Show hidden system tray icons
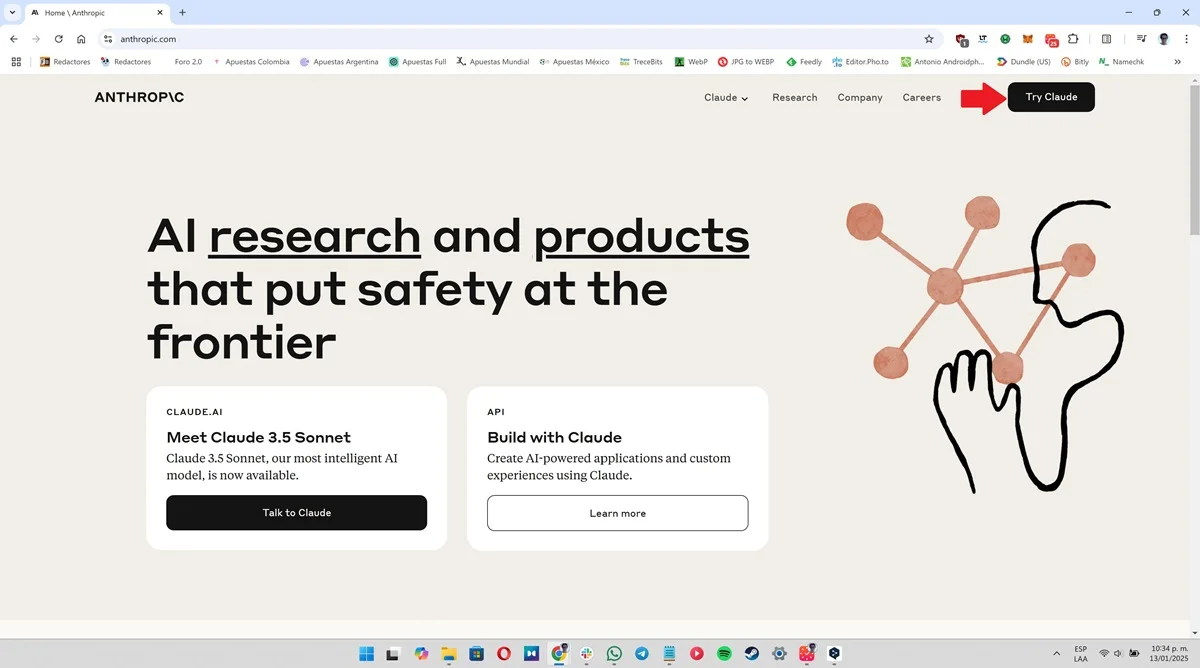 [1056, 653]
